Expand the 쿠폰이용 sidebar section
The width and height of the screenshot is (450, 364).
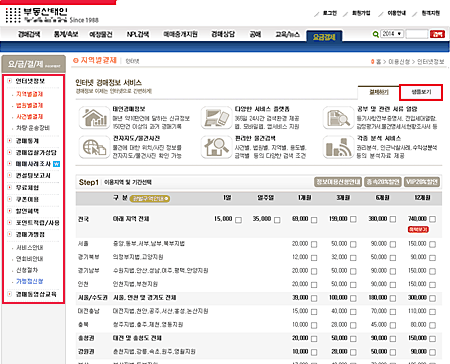[x=27, y=199]
